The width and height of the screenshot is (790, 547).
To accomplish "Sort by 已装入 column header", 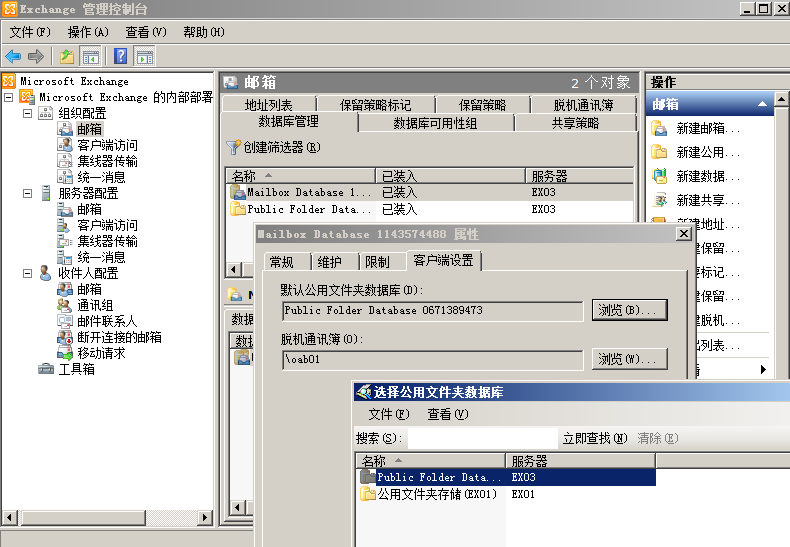I will tap(450, 176).
